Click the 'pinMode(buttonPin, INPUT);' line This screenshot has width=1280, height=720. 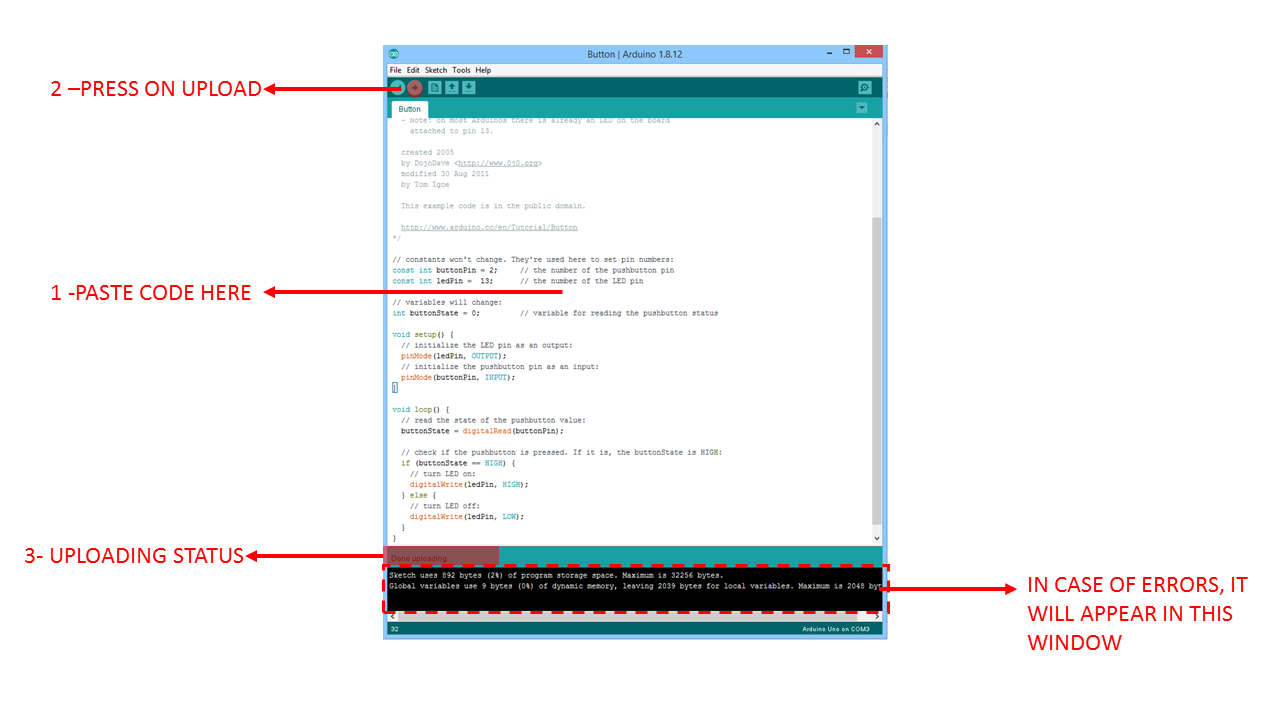tap(458, 377)
